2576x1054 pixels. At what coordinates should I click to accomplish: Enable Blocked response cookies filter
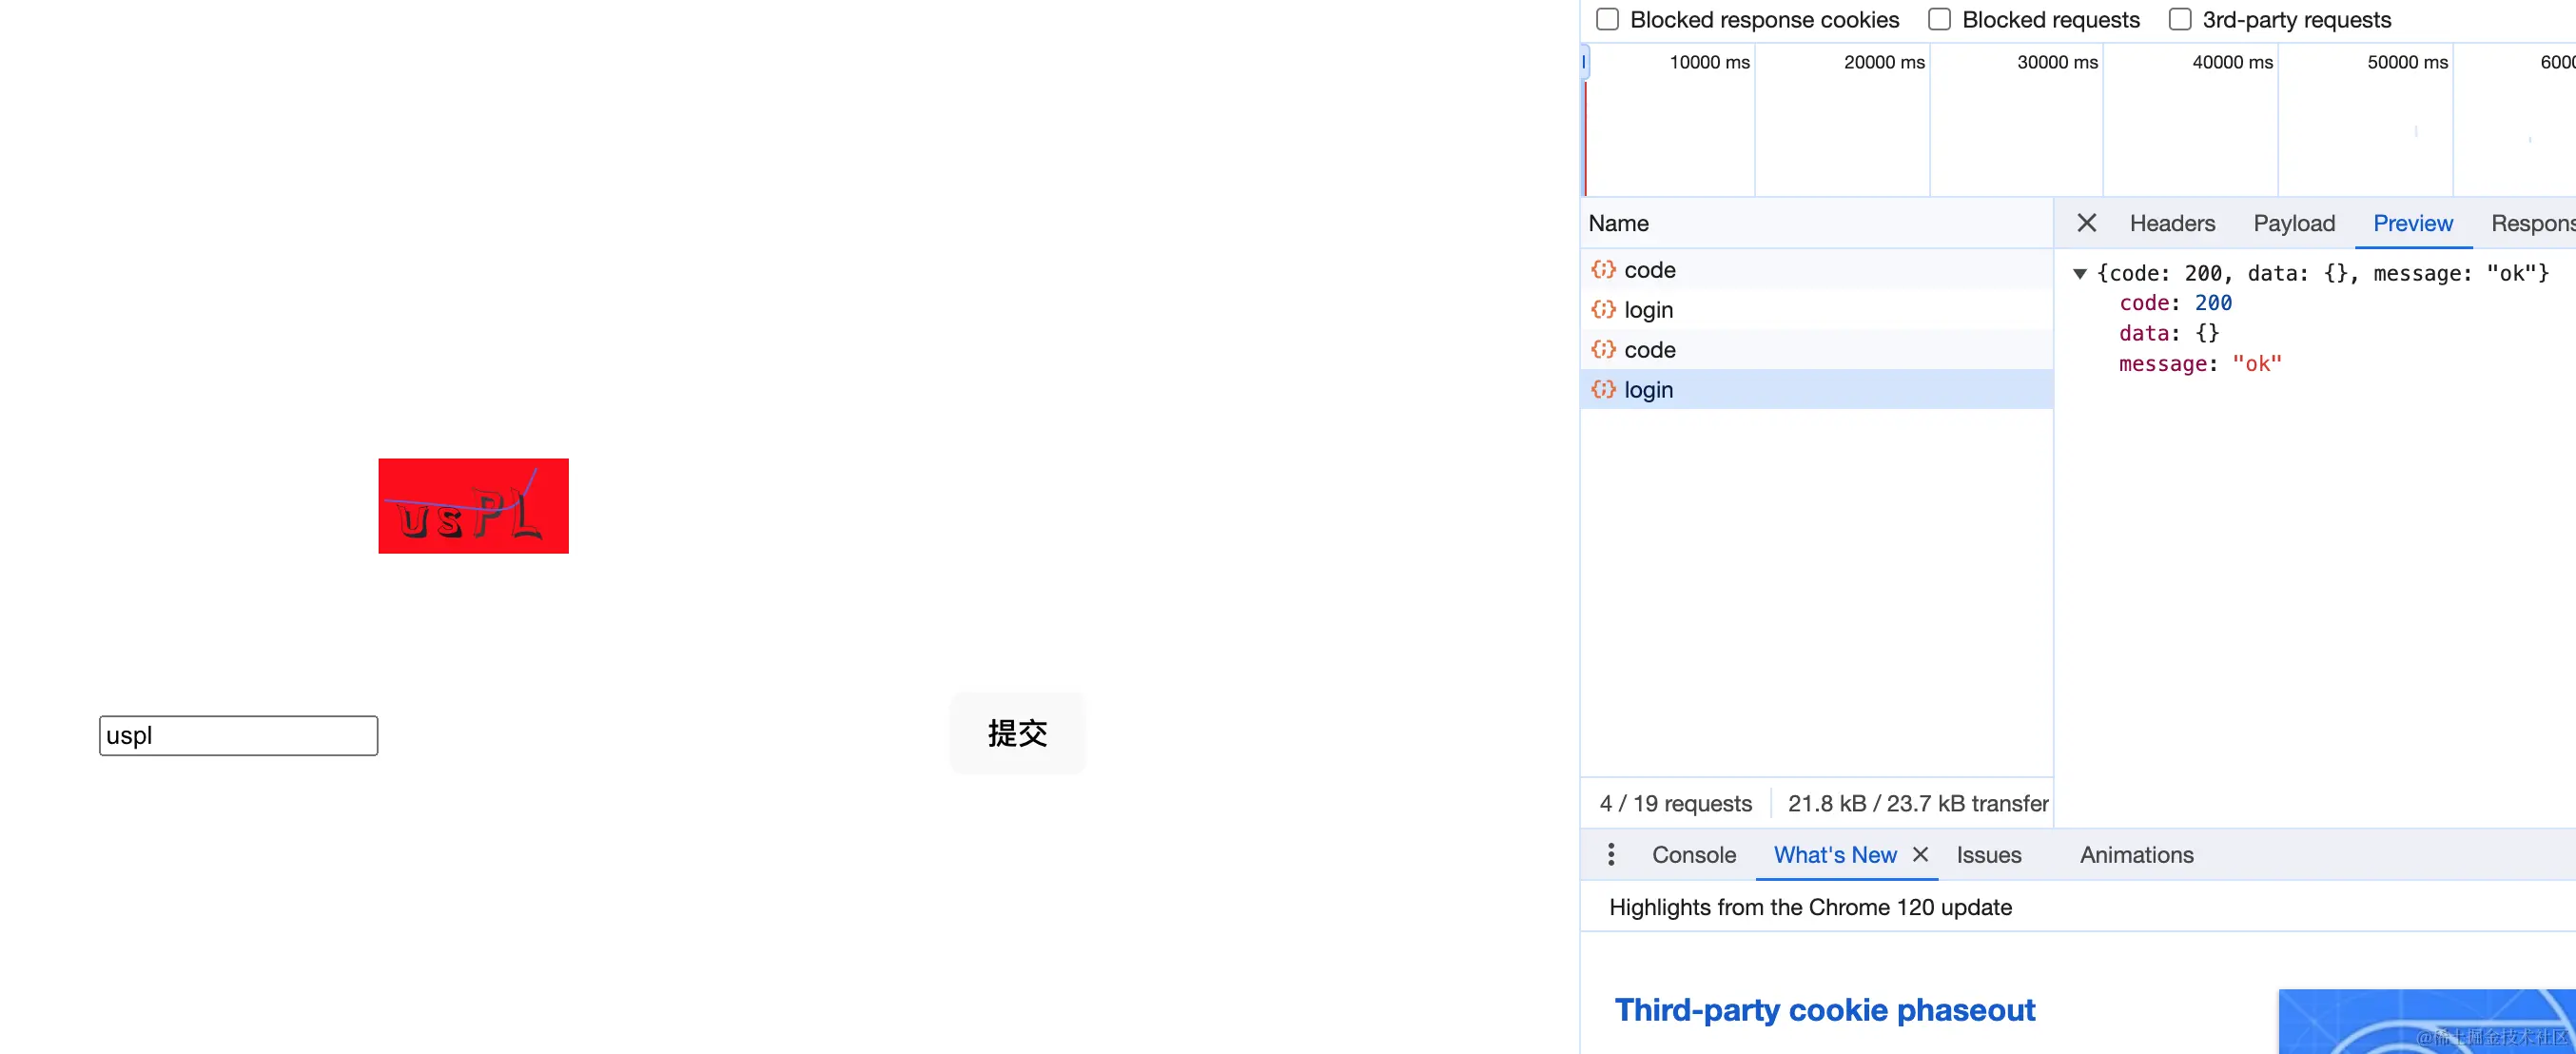(1607, 20)
